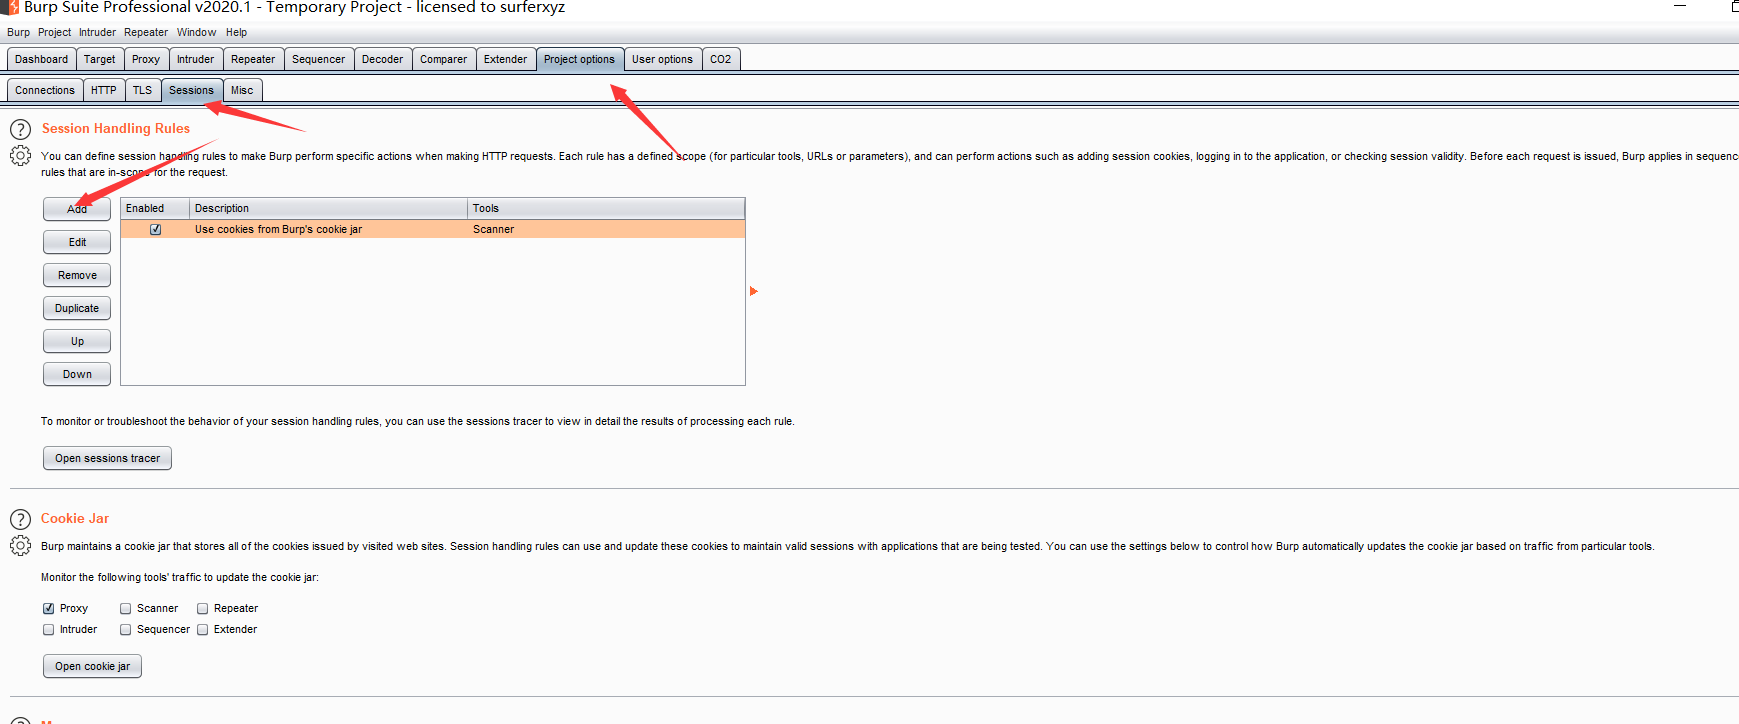
Task: Click the orange resize arrow beside rules table
Action: (754, 291)
